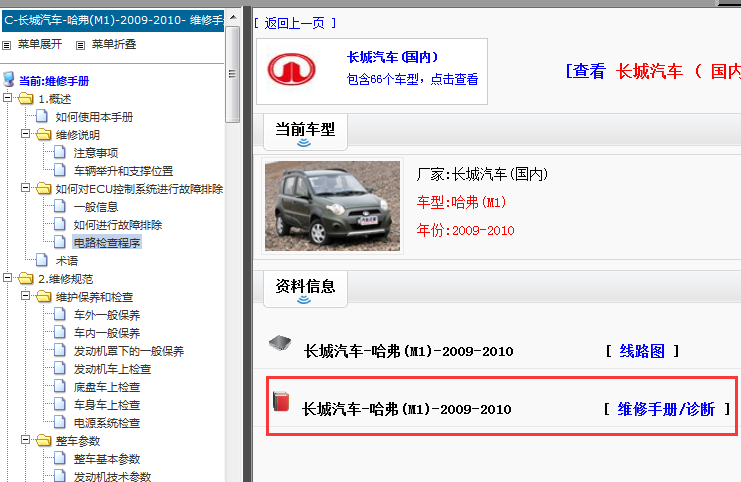Click the 菜单折叠 collapse-menu icon

pyautogui.click(x=80, y=45)
